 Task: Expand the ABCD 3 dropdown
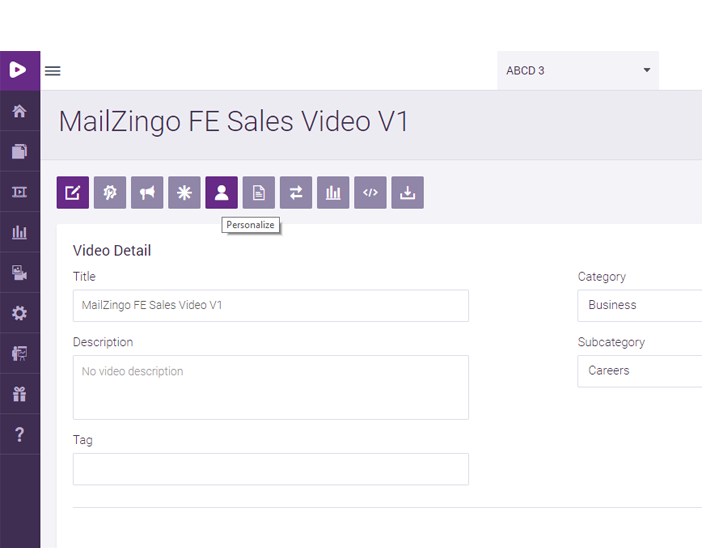pyautogui.click(x=577, y=71)
